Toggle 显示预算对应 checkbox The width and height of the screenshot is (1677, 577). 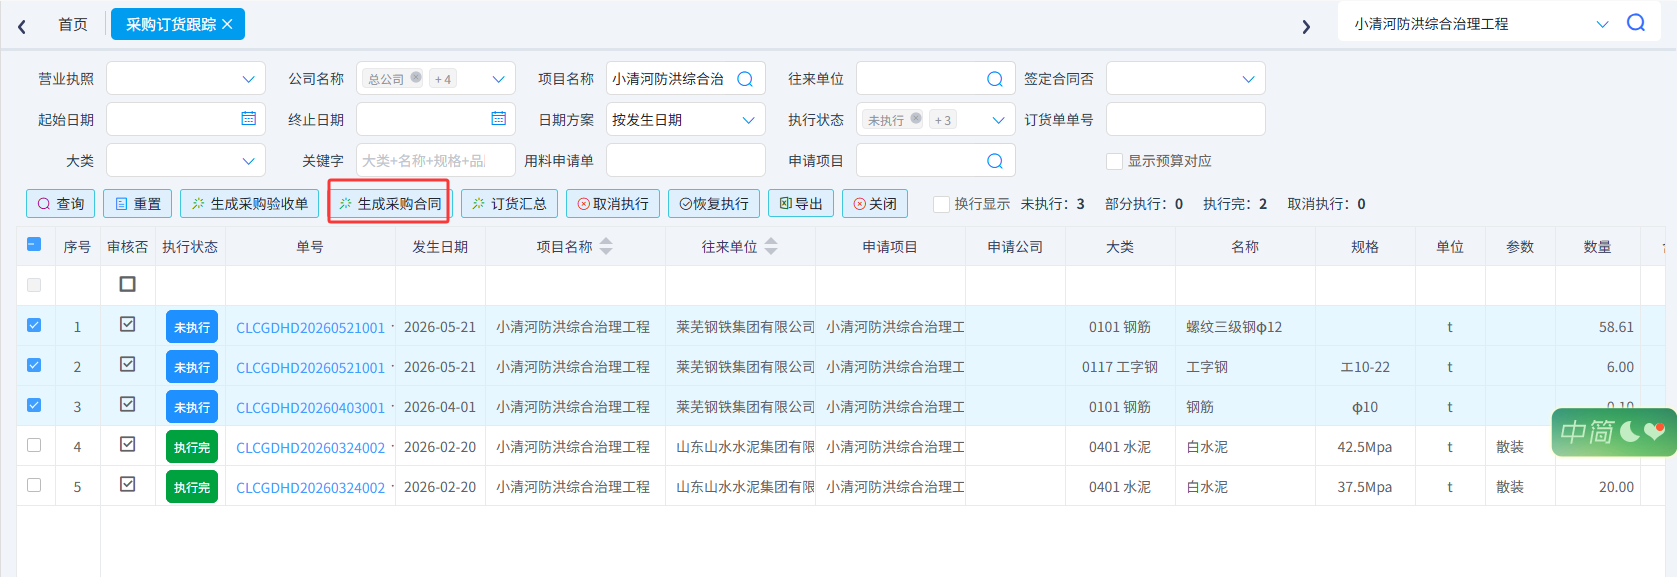[x=1114, y=161]
